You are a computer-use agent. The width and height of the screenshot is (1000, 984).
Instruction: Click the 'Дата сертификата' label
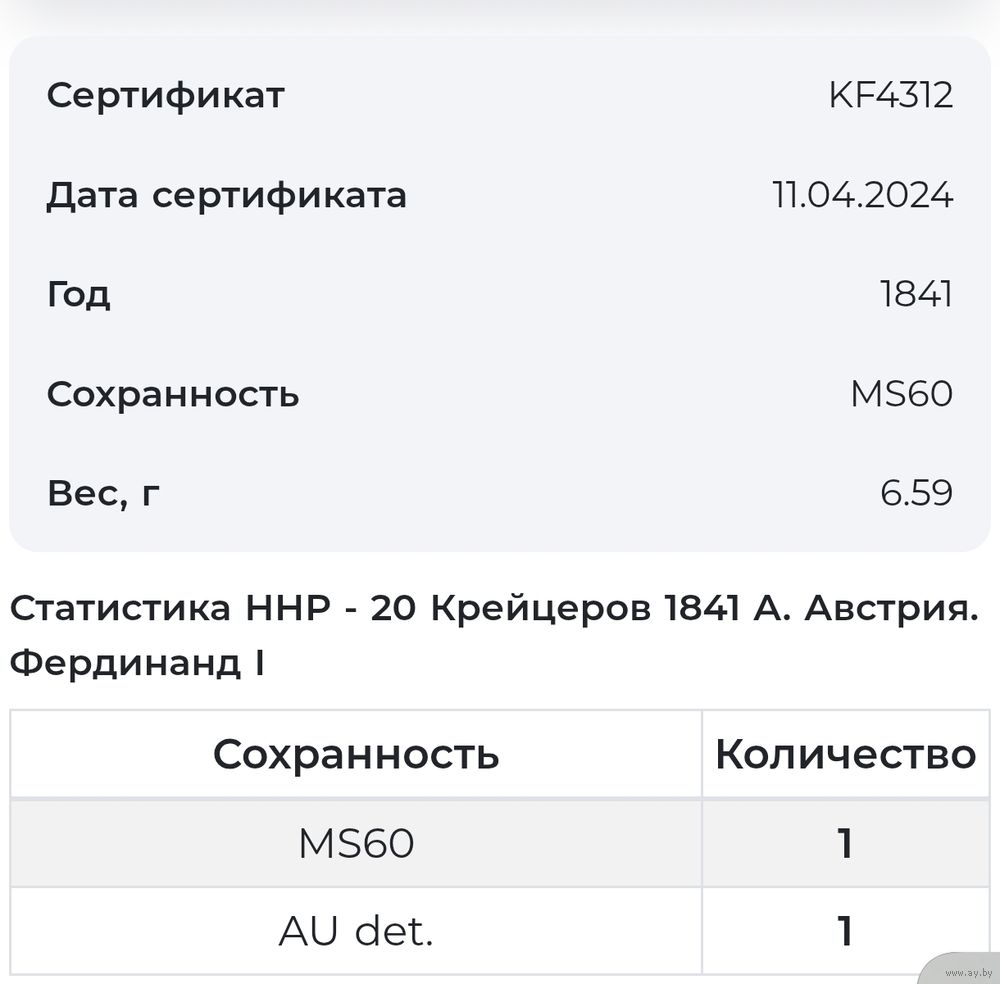(x=227, y=195)
